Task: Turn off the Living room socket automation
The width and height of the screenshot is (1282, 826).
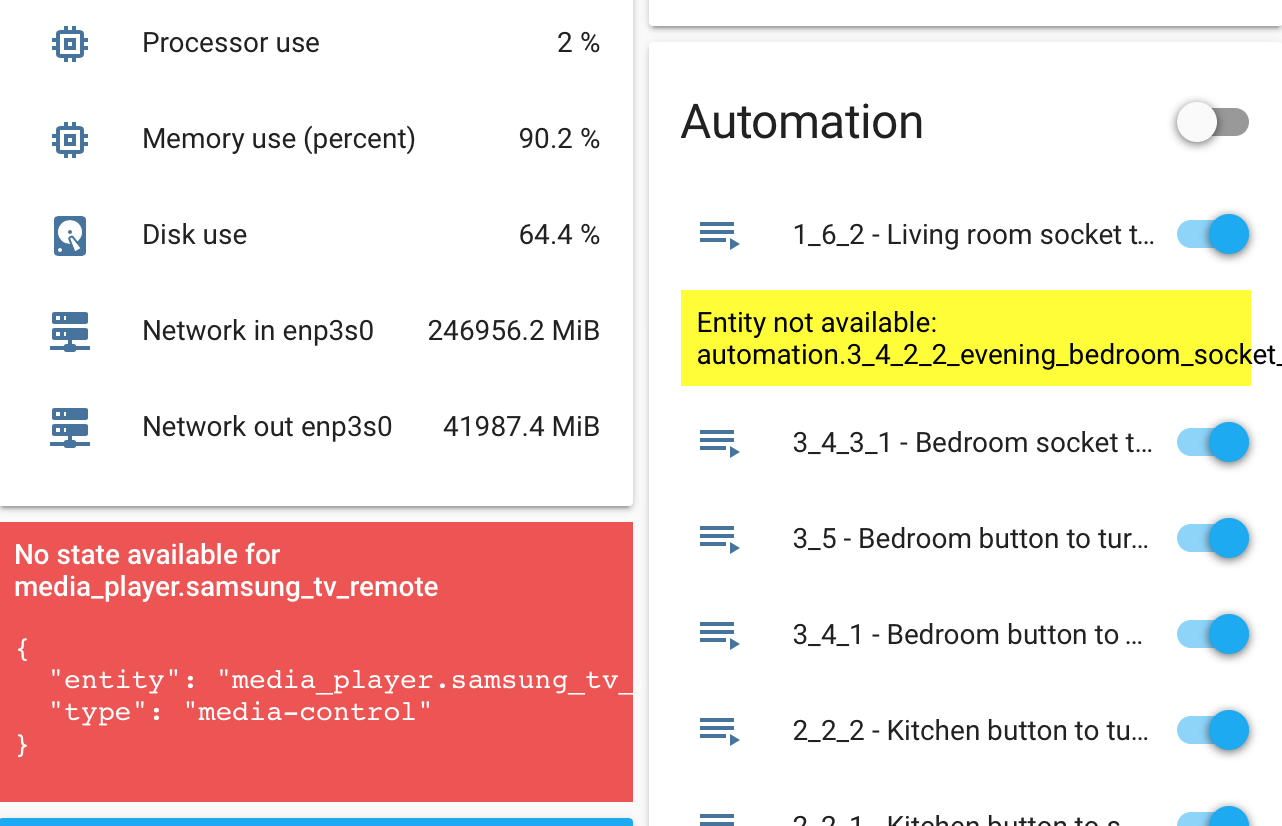Action: coord(1212,234)
